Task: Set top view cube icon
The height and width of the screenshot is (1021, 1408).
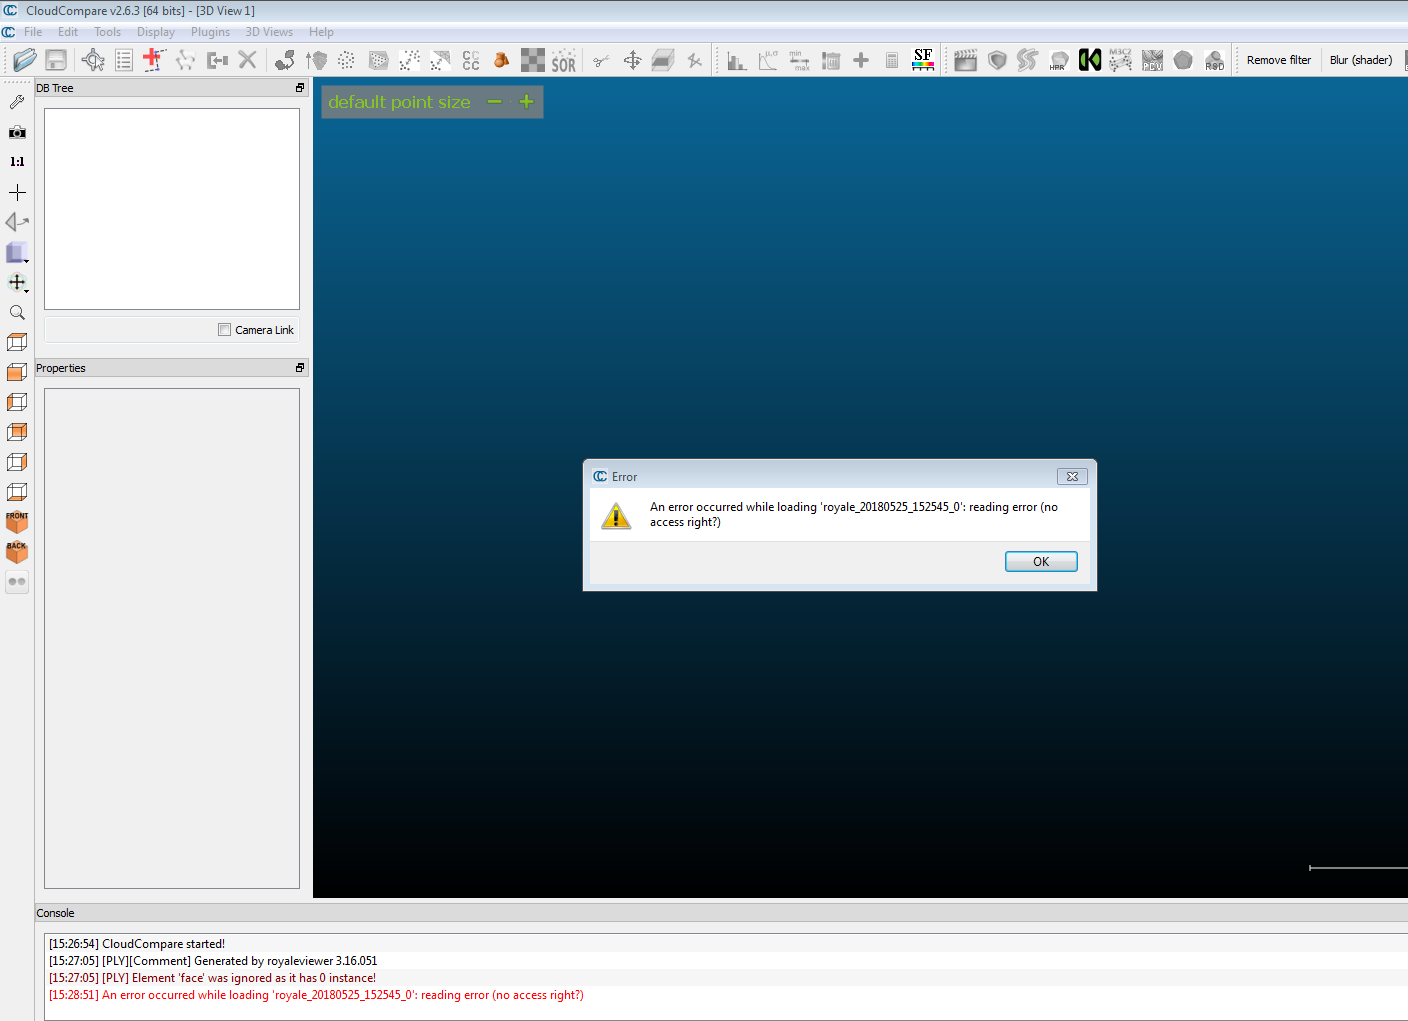Action: (17, 342)
